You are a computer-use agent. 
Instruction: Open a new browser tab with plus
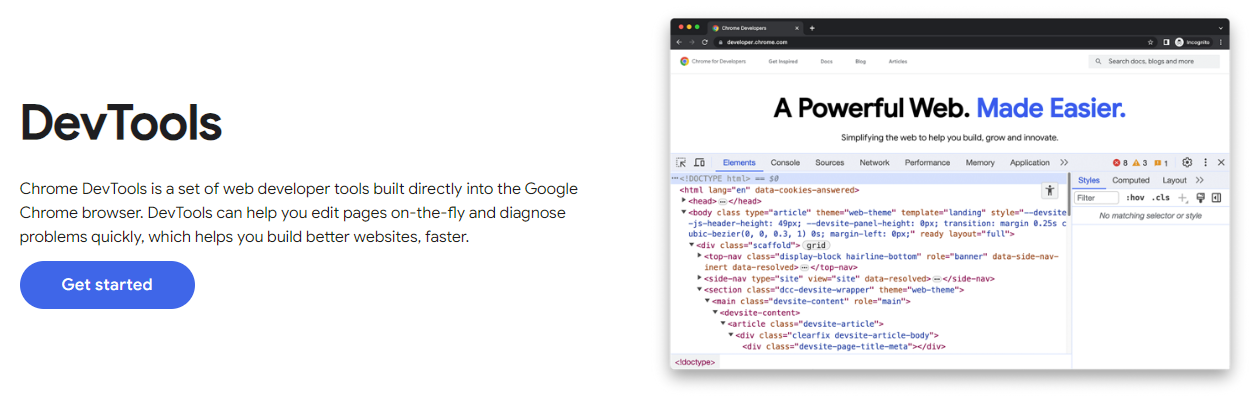click(x=812, y=28)
